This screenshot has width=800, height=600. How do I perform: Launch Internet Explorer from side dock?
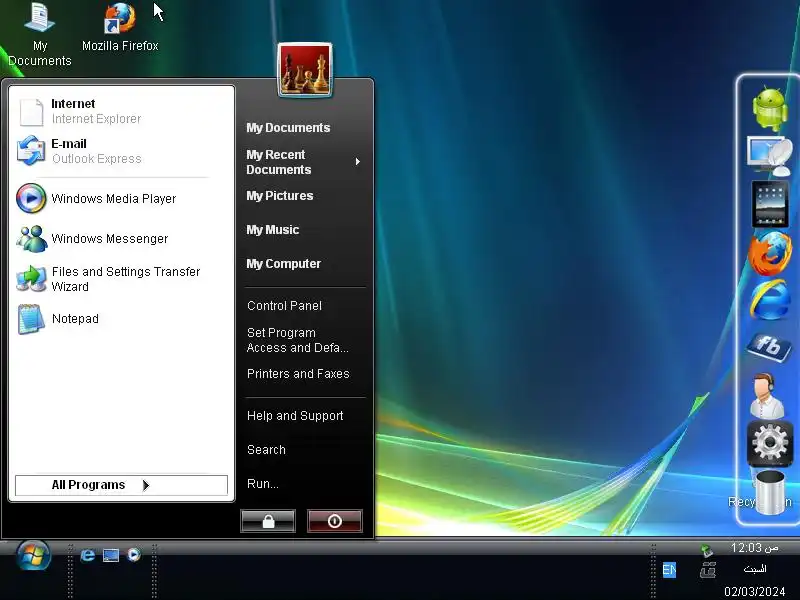tap(770, 300)
